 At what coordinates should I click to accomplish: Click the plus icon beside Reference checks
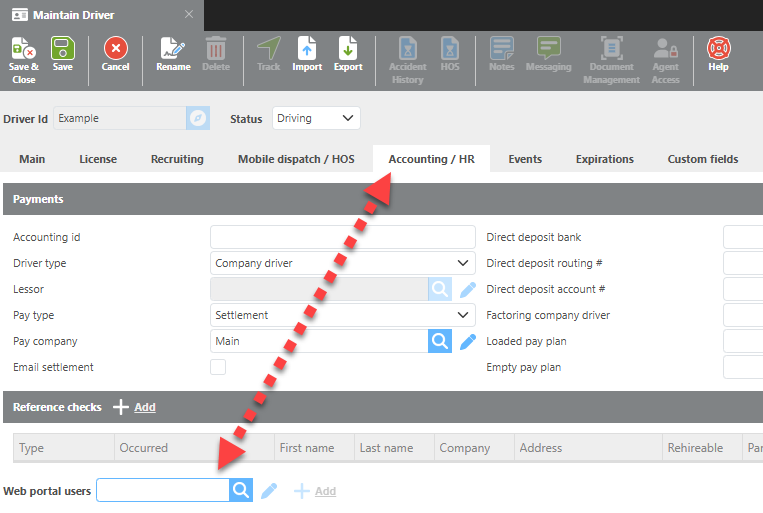121,407
